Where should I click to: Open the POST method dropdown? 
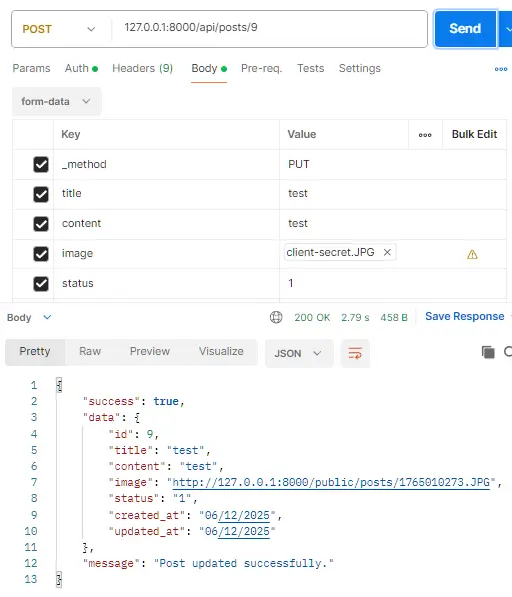(x=59, y=29)
